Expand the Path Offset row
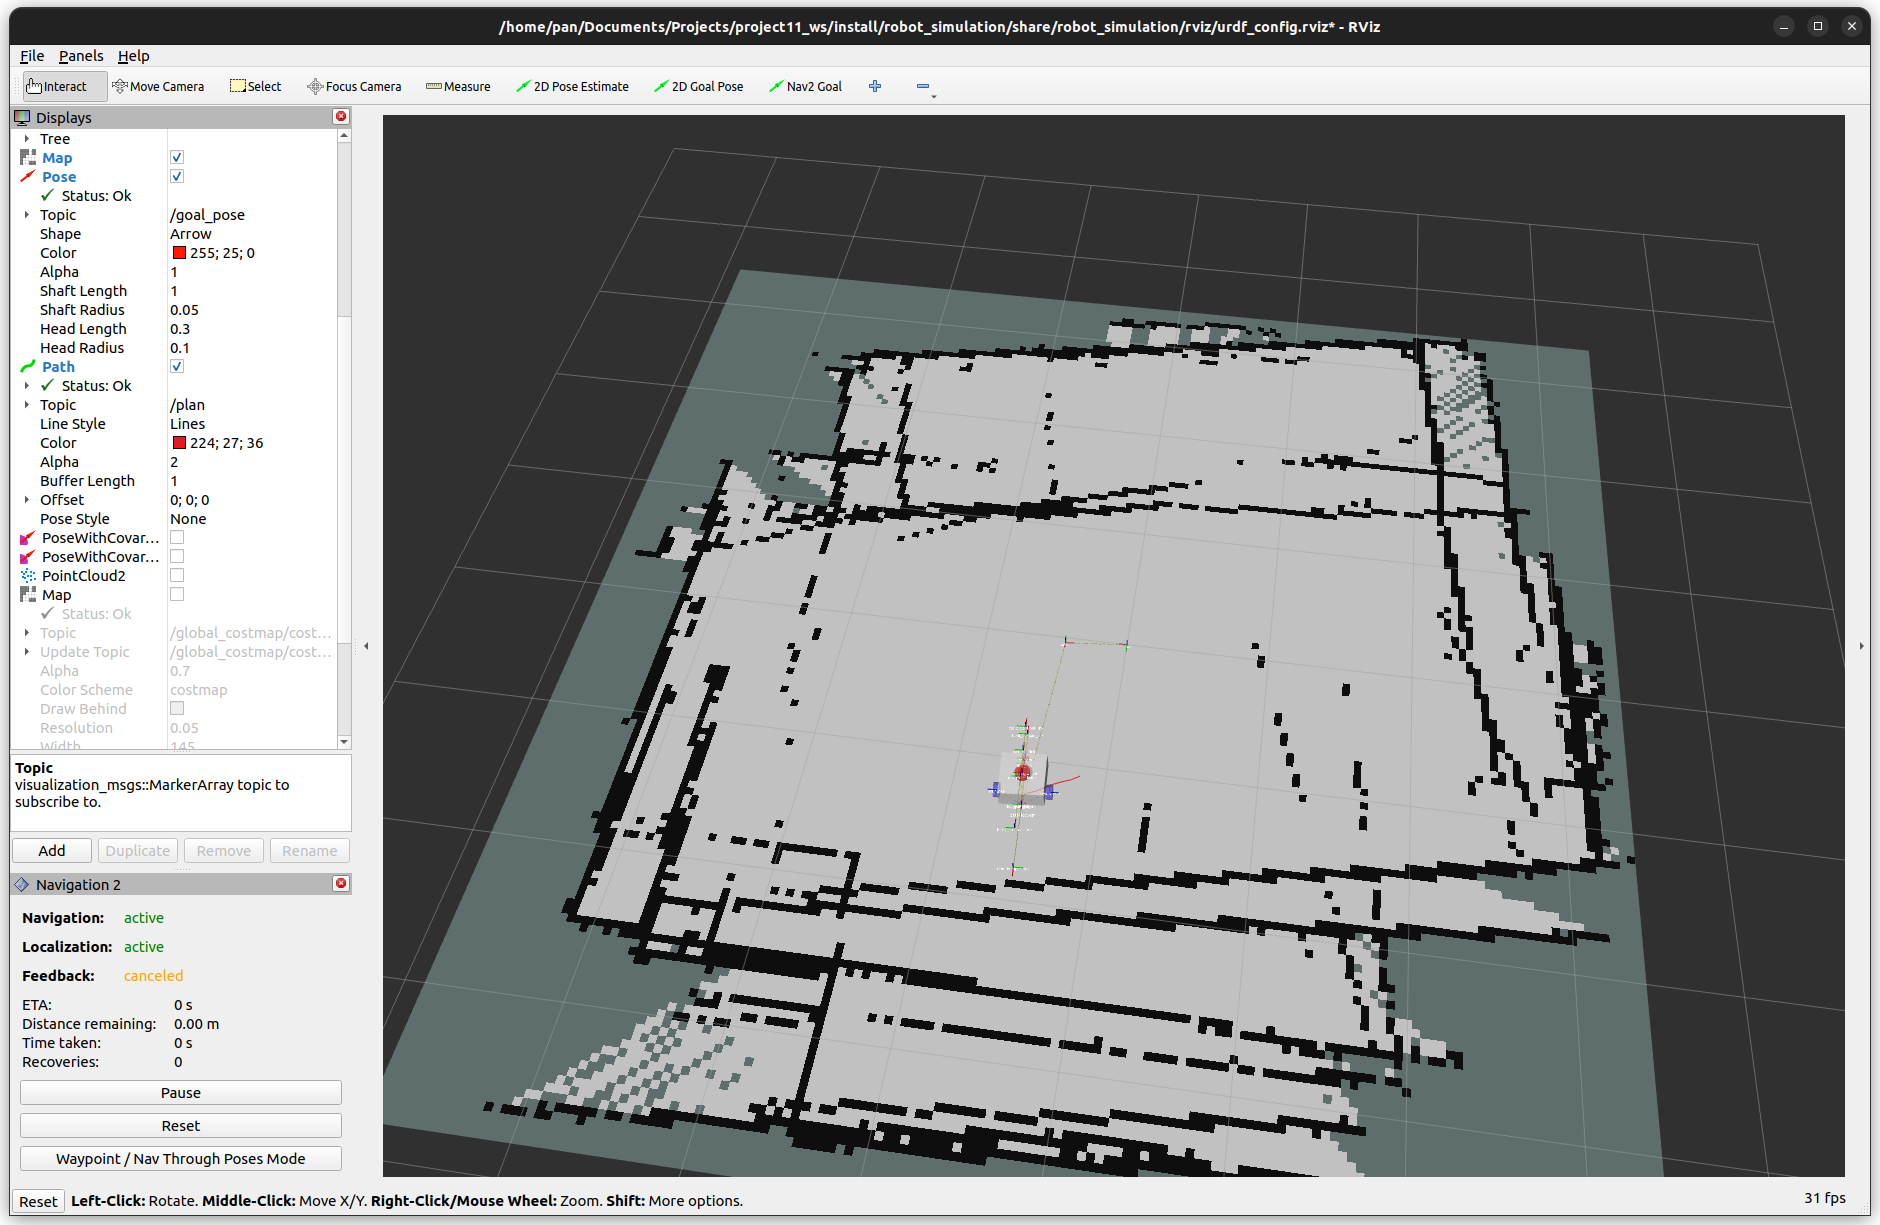Viewport: 1880px width, 1225px height. click(x=27, y=500)
